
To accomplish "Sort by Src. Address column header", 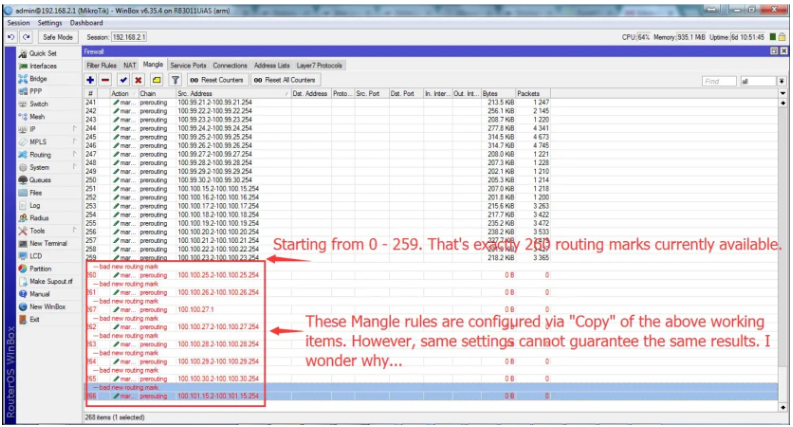I will [233, 94].
